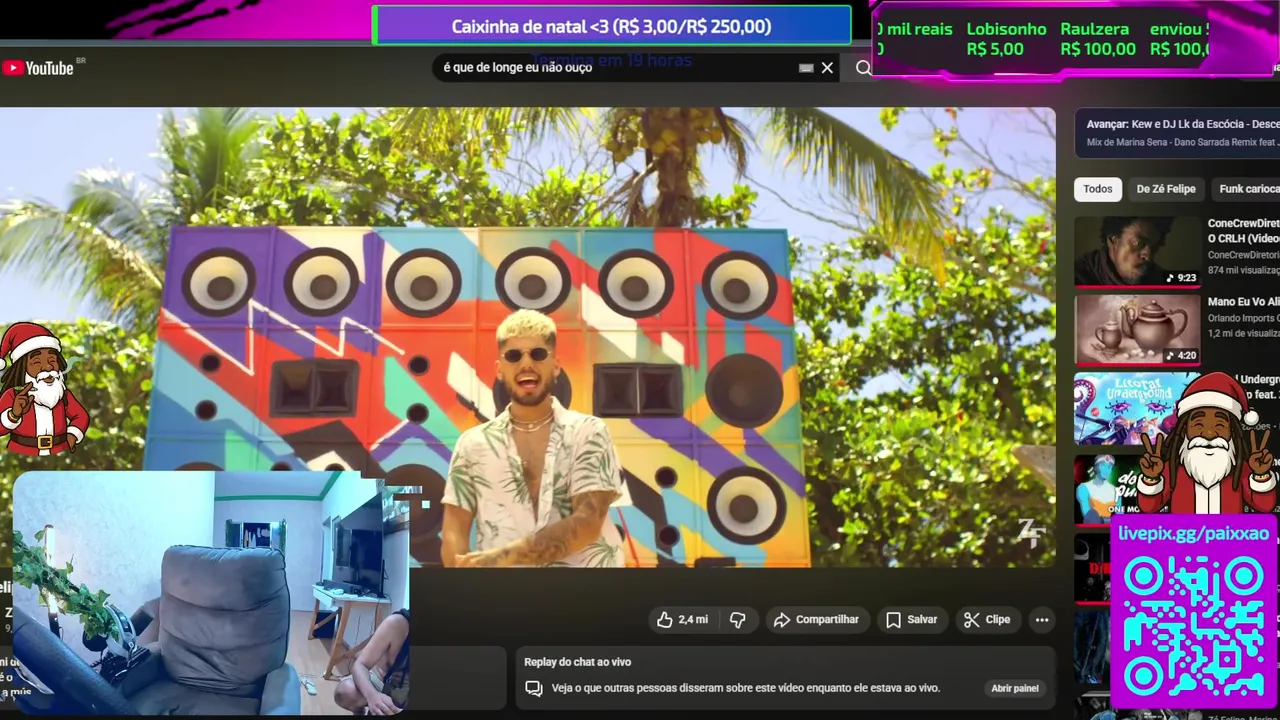Like the video (2,4 mi)
Viewport: 1280px width, 720px height.
[x=682, y=620]
